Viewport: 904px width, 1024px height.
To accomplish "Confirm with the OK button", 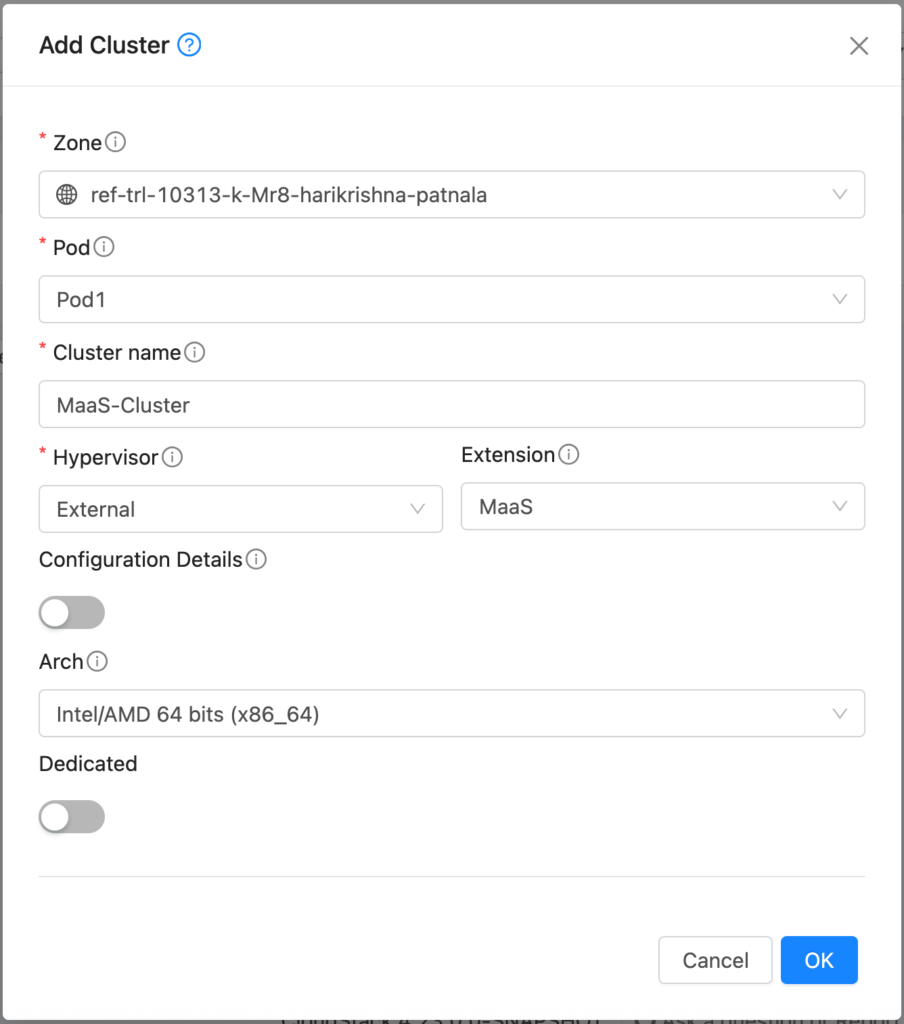I will pyautogui.click(x=819, y=960).
